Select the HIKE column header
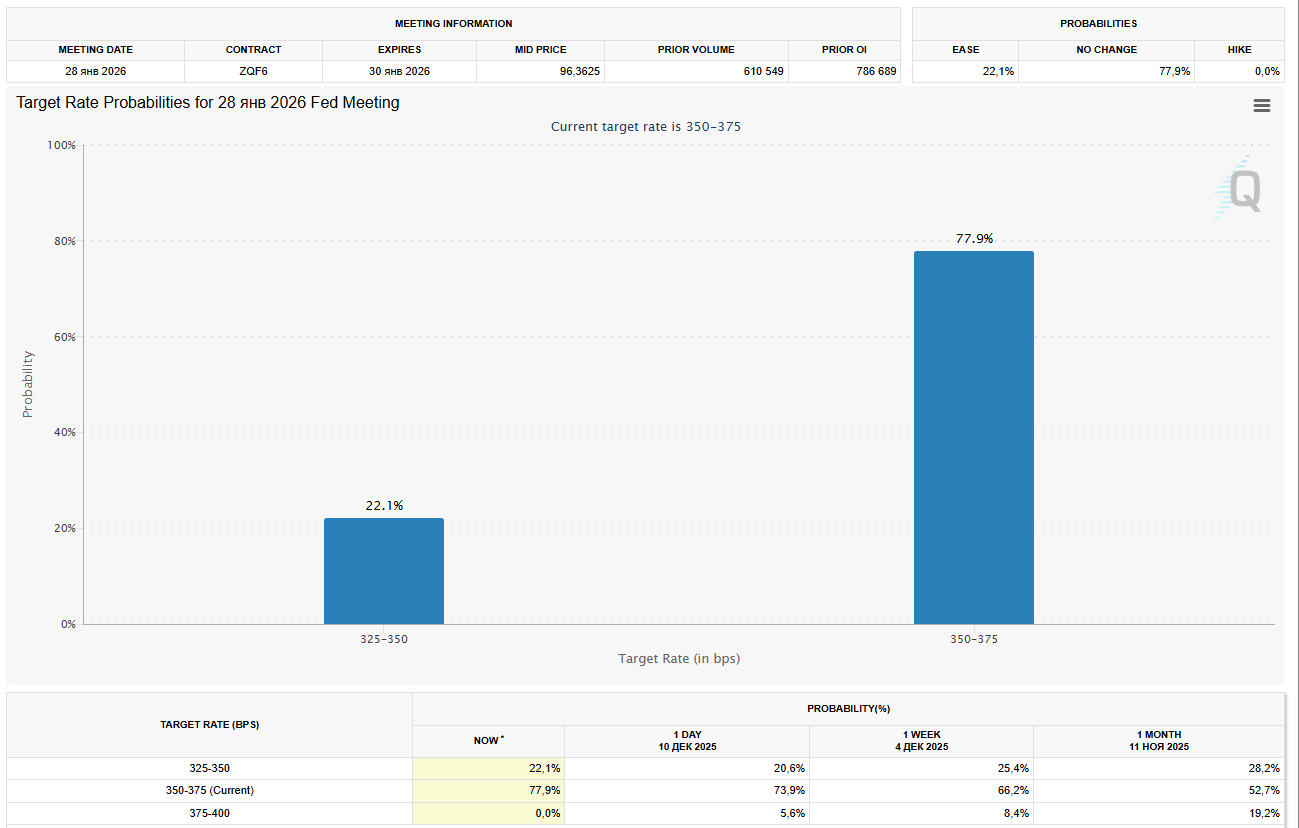Screen dimensions: 1299x828 pyautogui.click(x=1239, y=49)
